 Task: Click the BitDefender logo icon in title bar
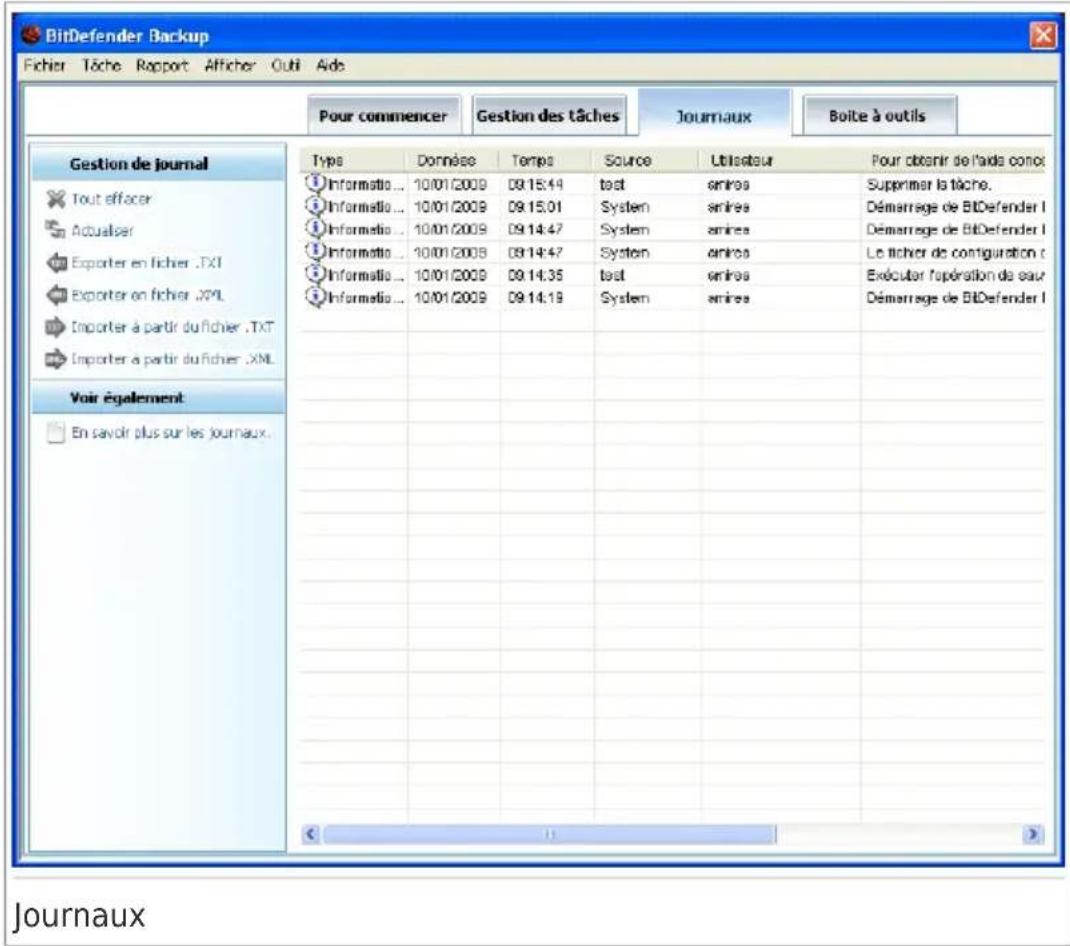coord(31,35)
